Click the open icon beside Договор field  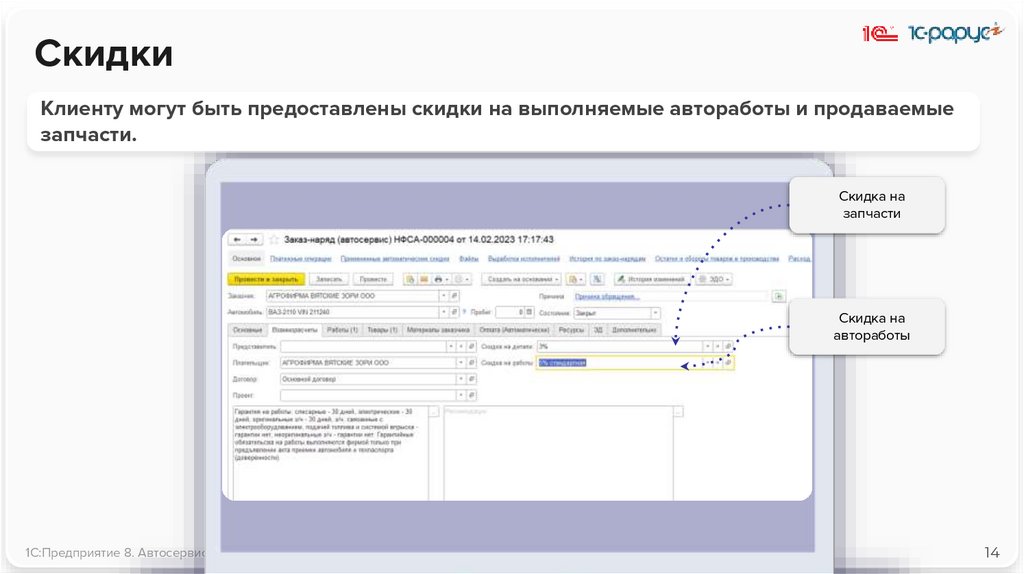(472, 379)
